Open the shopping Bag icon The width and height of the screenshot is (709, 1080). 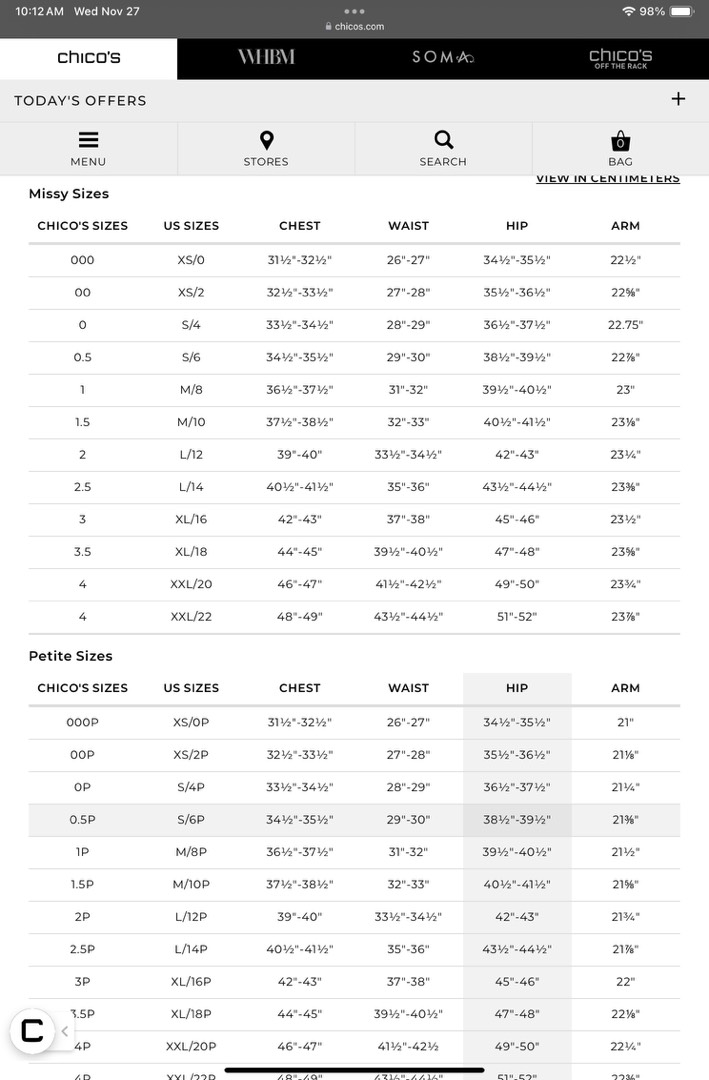point(620,141)
